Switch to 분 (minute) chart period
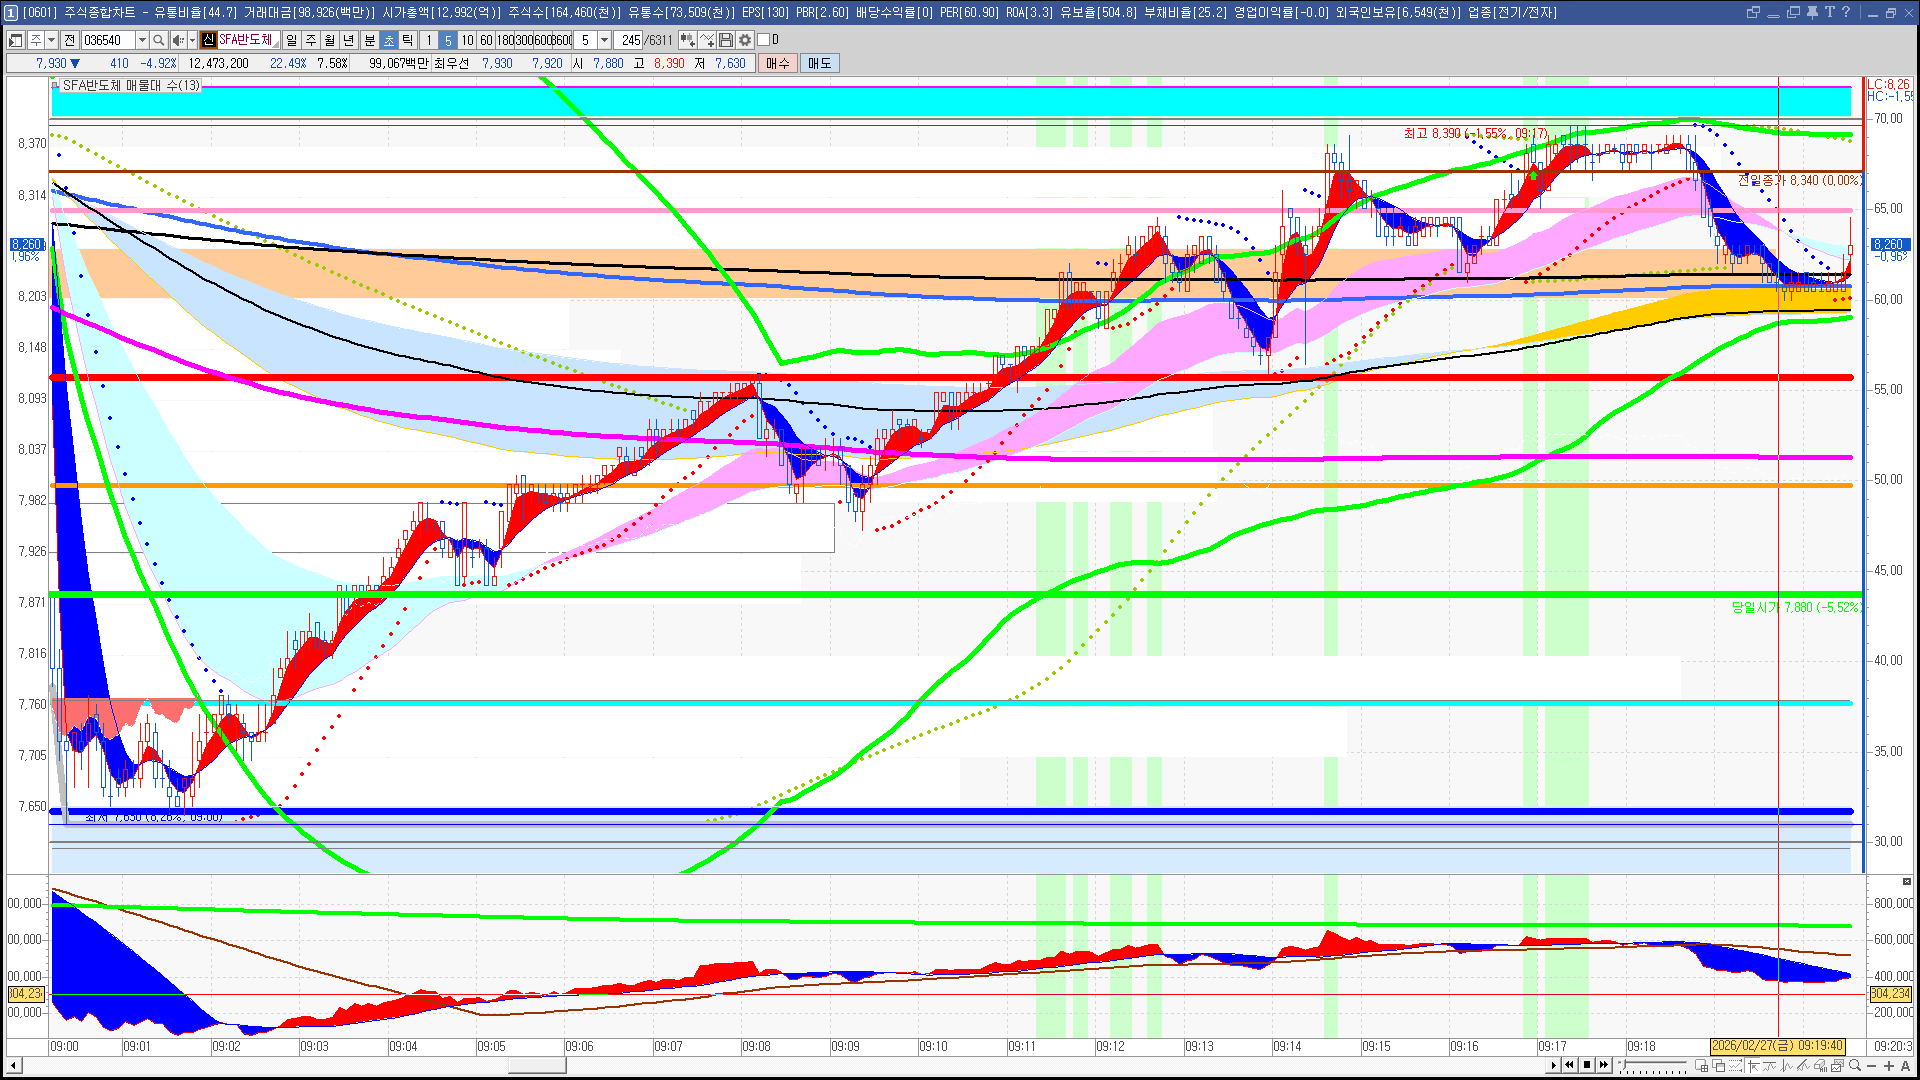The height and width of the screenshot is (1080, 1920). pos(369,40)
